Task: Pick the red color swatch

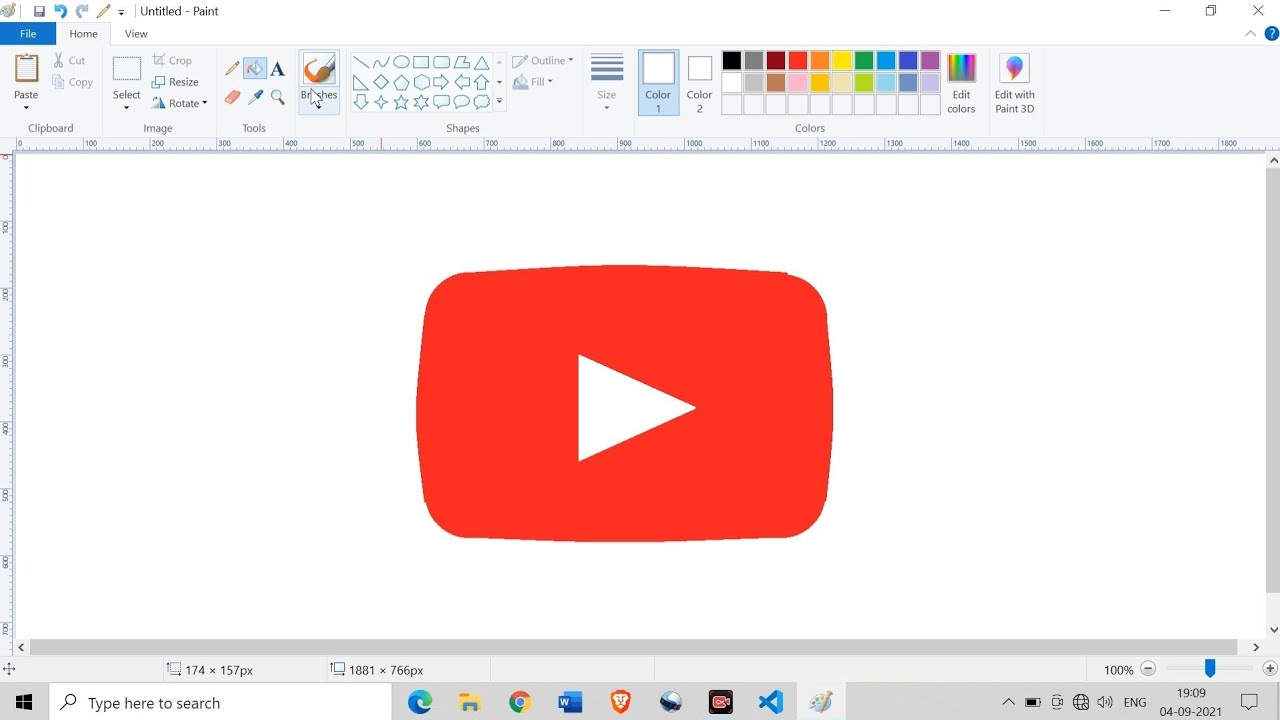Action: click(x=798, y=61)
